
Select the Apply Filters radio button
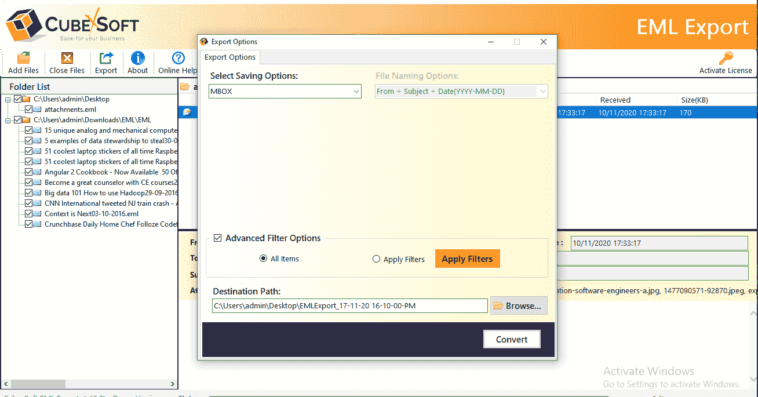pos(376,259)
